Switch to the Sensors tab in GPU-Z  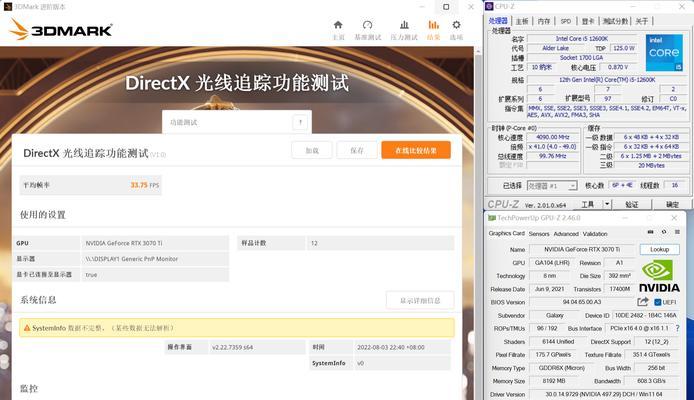tap(539, 234)
